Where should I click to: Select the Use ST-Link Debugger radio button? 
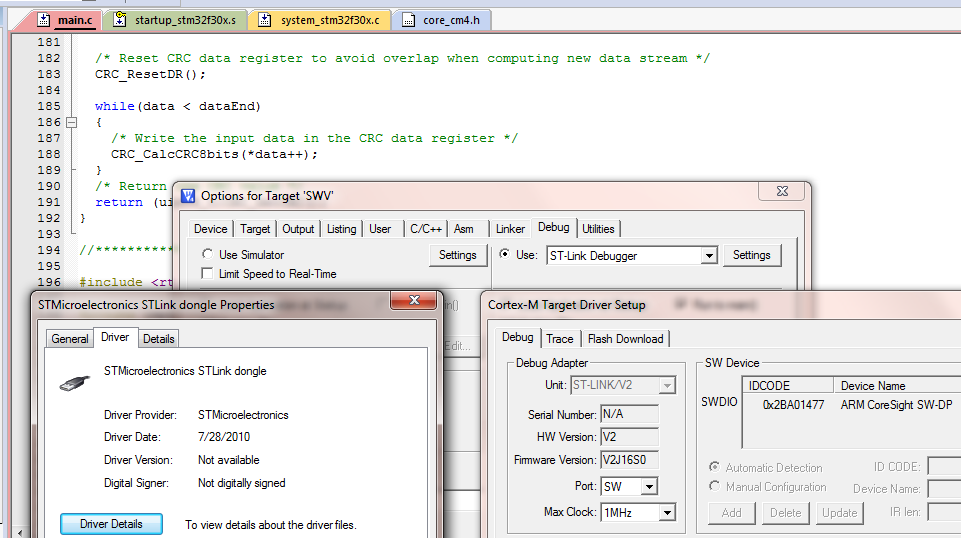pos(504,254)
